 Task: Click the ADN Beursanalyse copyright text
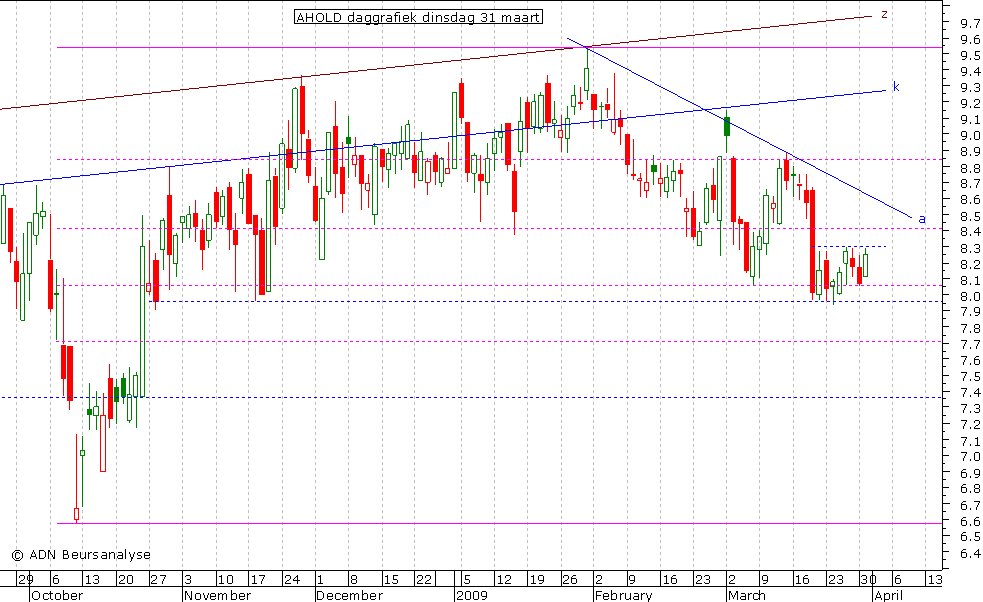(81, 555)
